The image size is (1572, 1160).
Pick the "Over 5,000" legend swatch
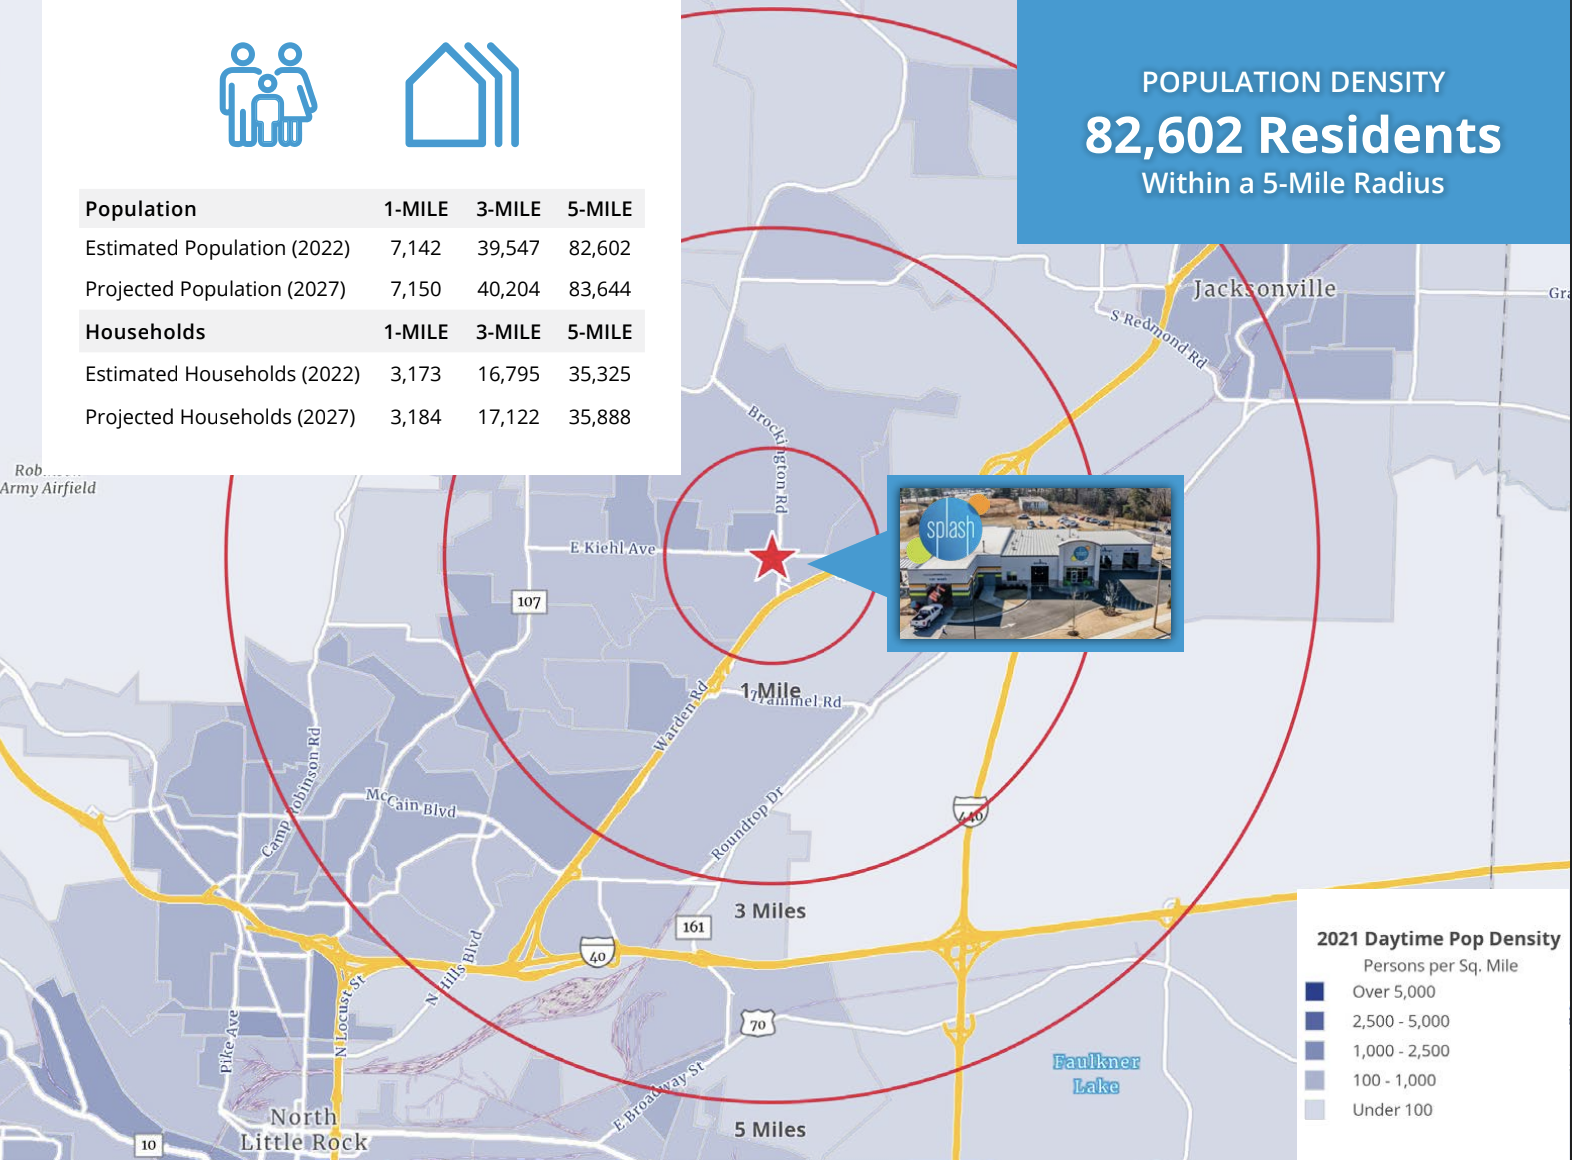(x=1314, y=991)
